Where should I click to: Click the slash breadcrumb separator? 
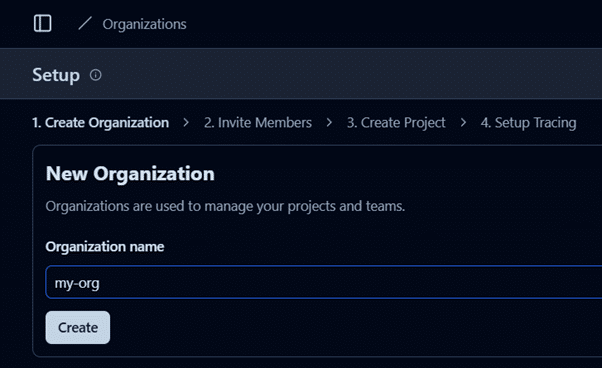tap(85, 23)
